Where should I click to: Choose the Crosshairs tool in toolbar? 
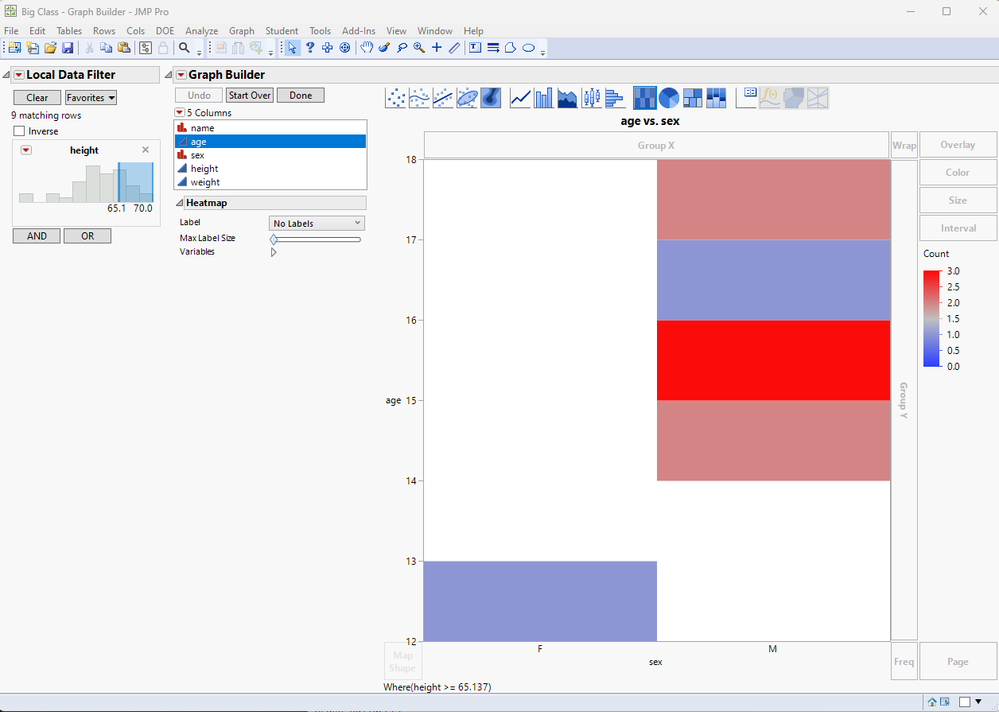coord(436,48)
